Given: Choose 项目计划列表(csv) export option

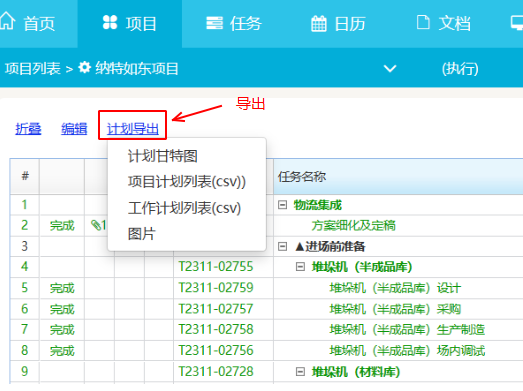Looking at the screenshot, I should [186, 182].
